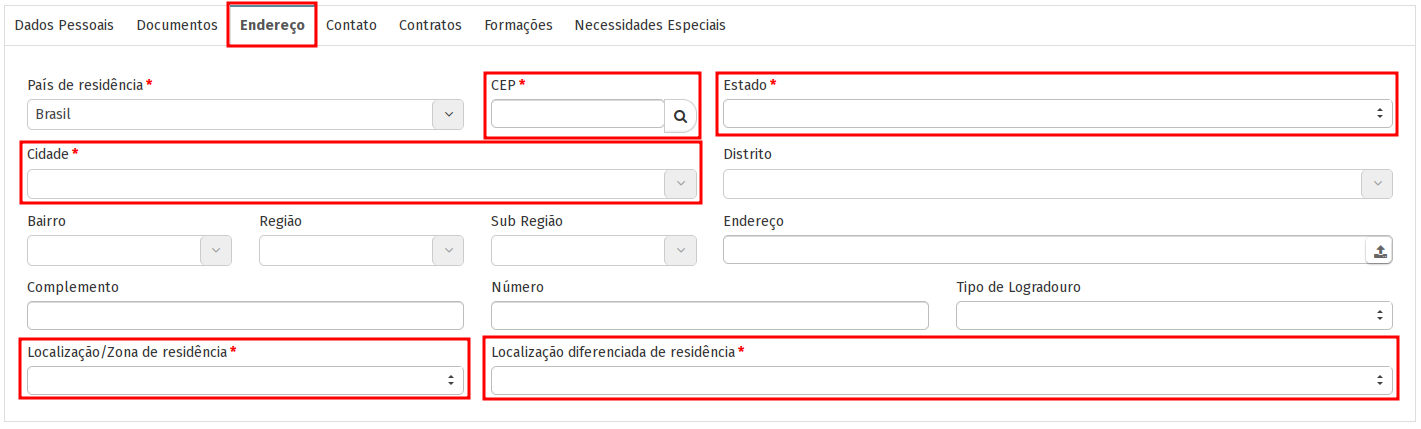Open Localização diferenciada de residência dropdown

[941, 381]
